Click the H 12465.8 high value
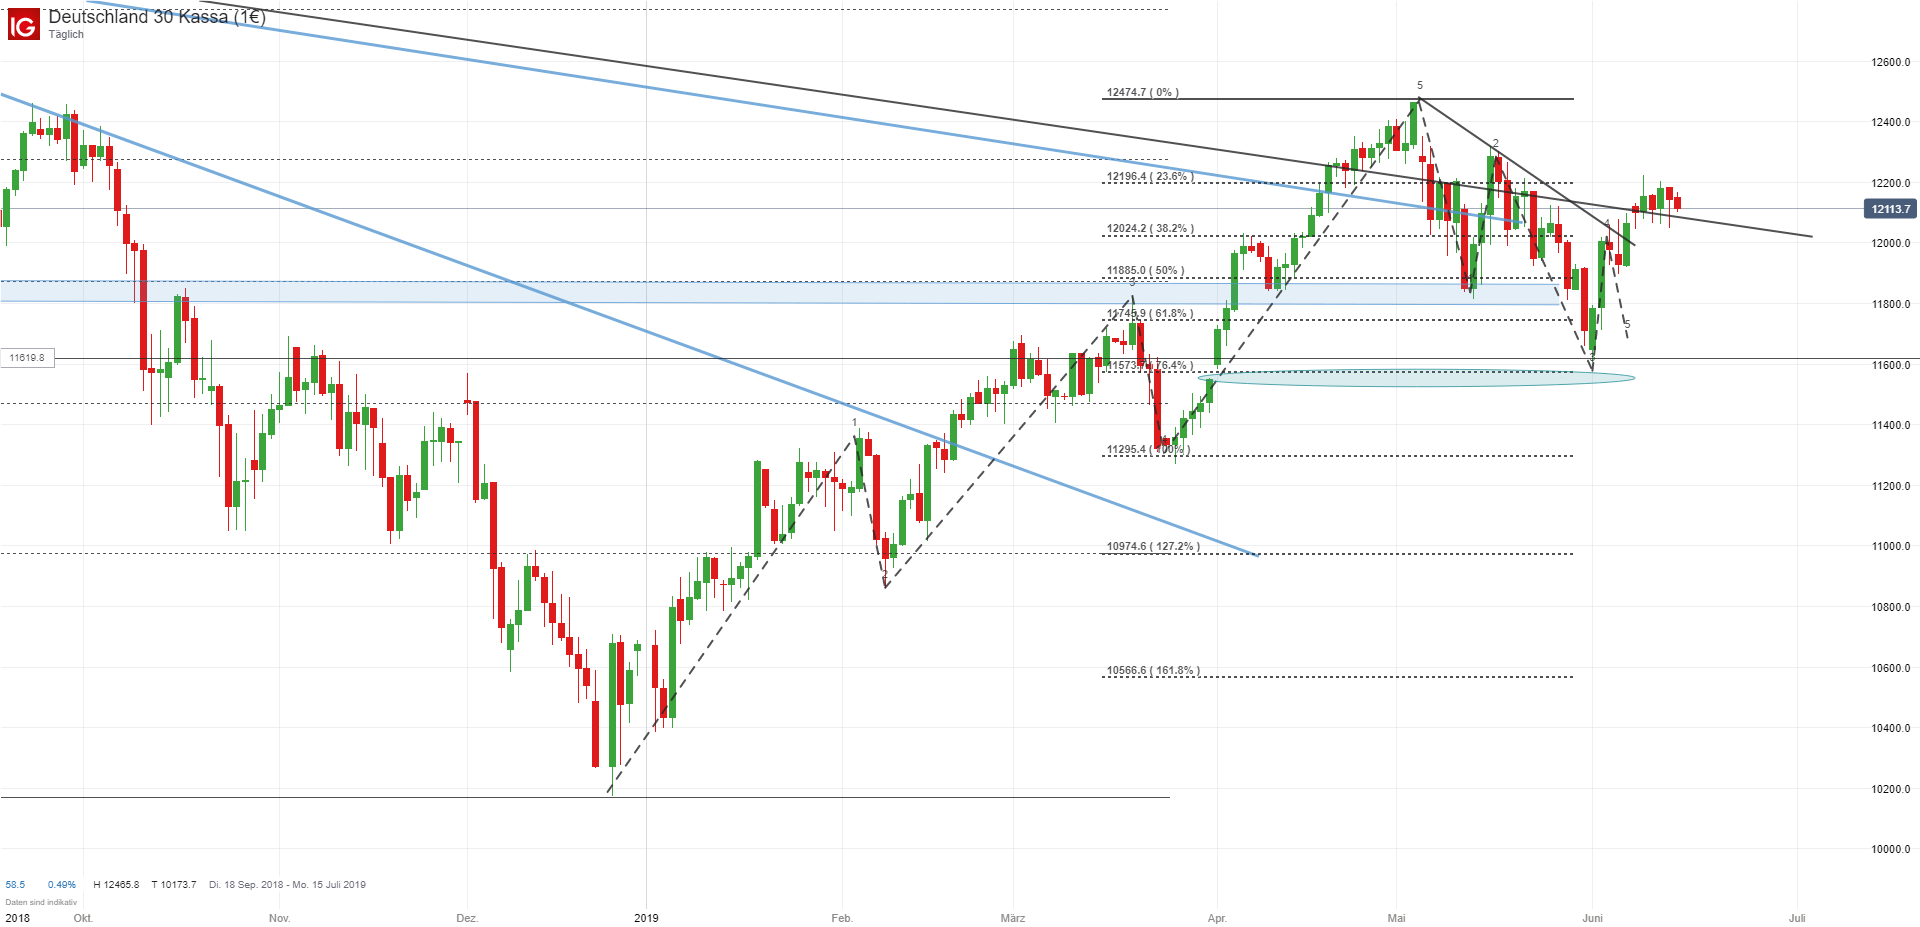Image resolution: width=1920 pixels, height=927 pixels. click(116, 885)
